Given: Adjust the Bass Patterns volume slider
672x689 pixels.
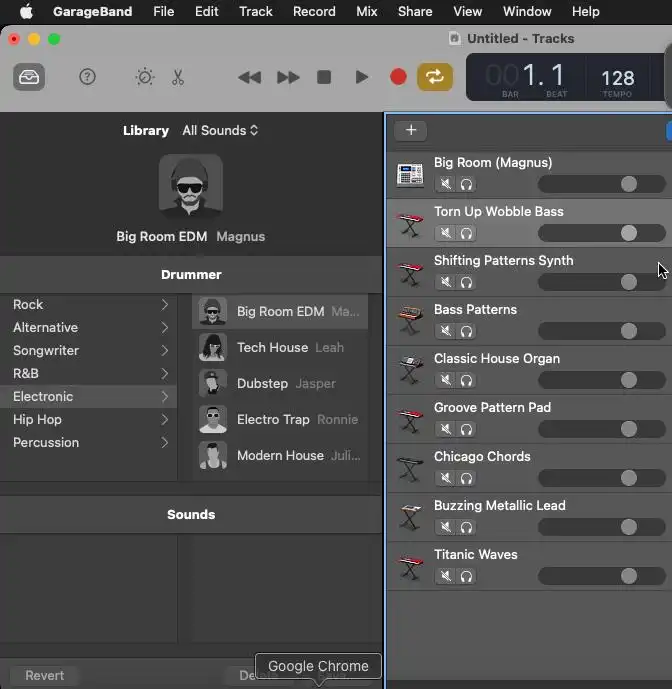Looking at the screenshot, I should (x=601, y=331).
